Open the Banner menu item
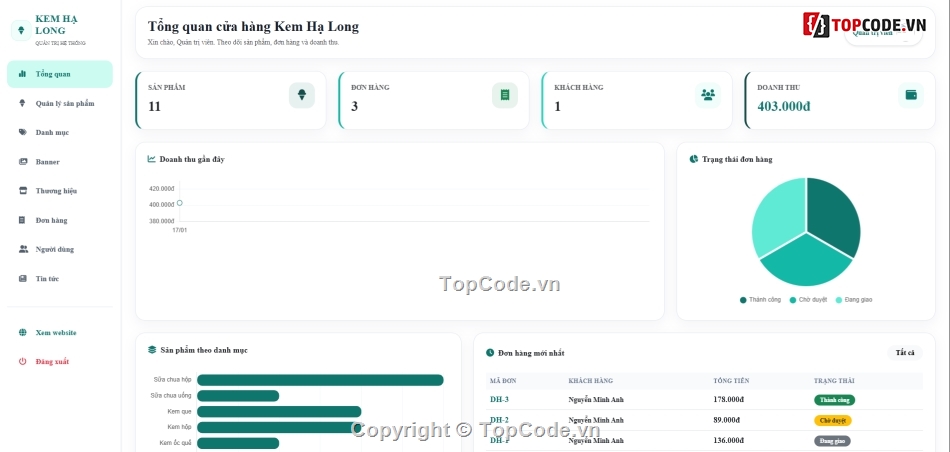Viewport: 950px width, 452px height. [59, 162]
